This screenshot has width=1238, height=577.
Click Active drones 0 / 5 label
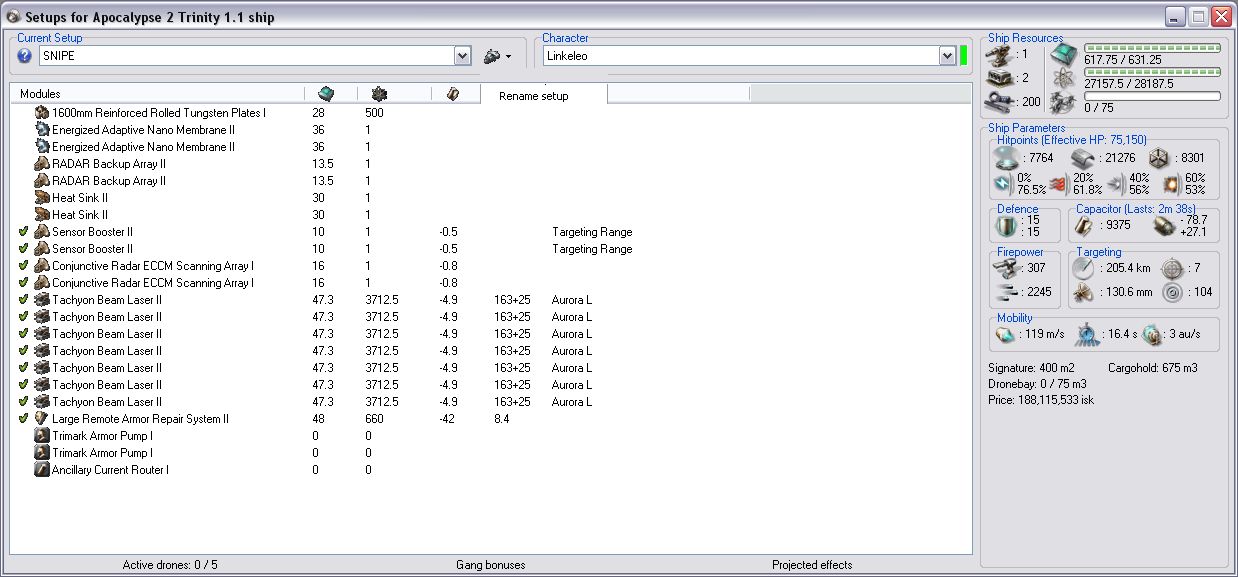click(170, 565)
